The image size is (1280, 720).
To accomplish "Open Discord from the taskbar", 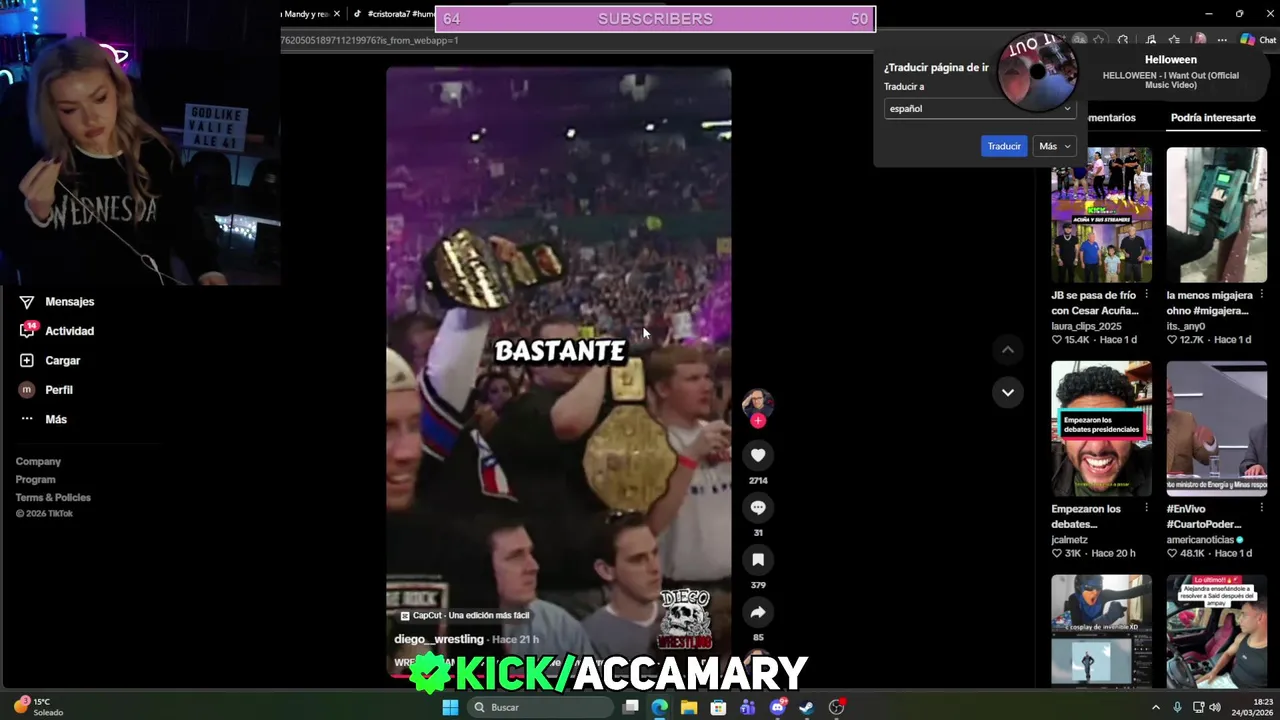I will click(778, 707).
